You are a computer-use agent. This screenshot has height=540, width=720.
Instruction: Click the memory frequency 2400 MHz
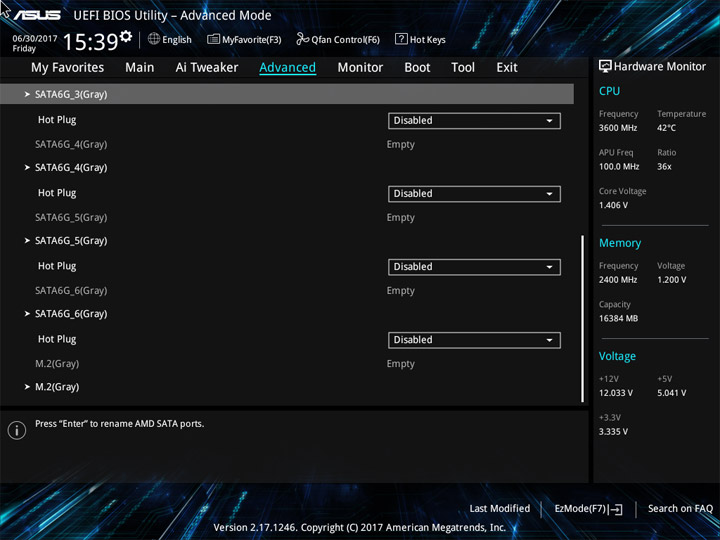(618, 280)
